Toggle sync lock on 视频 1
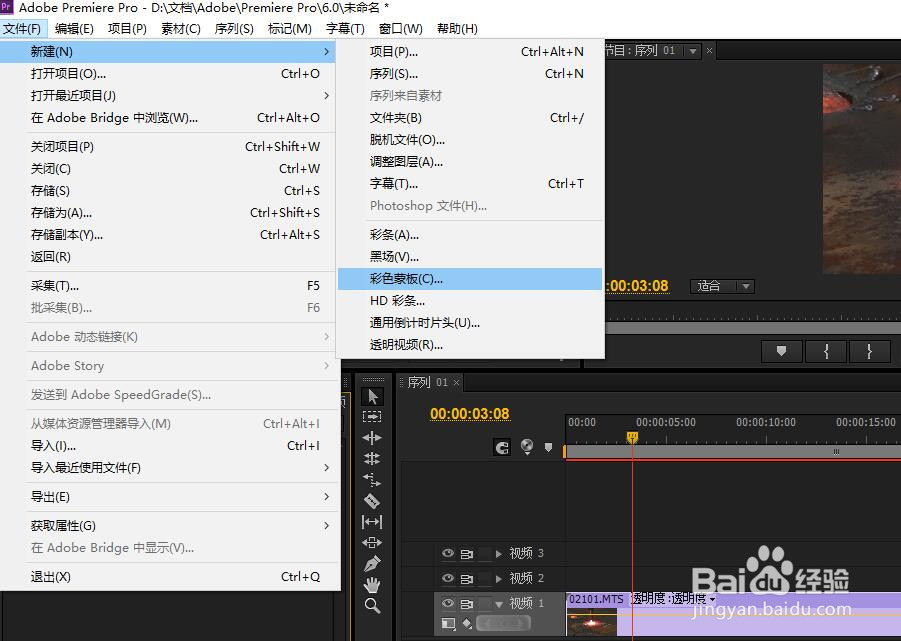This screenshot has width=901, height=641. (x=467, y=604)
